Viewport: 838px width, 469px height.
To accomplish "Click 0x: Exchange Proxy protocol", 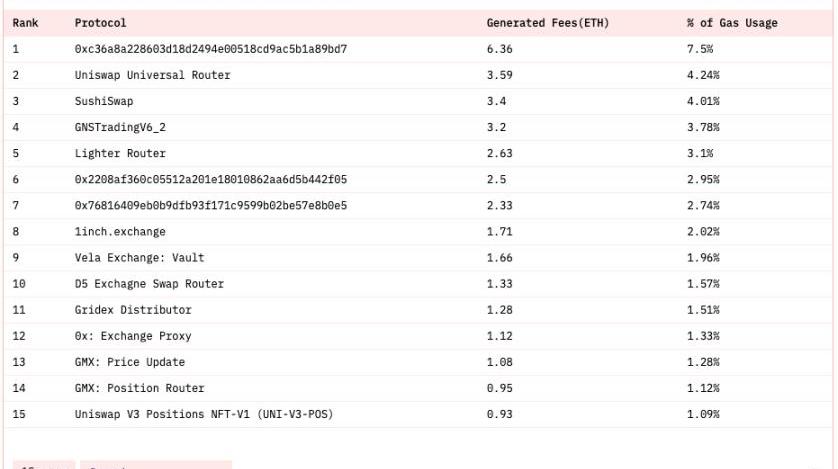I will point(132,336).
